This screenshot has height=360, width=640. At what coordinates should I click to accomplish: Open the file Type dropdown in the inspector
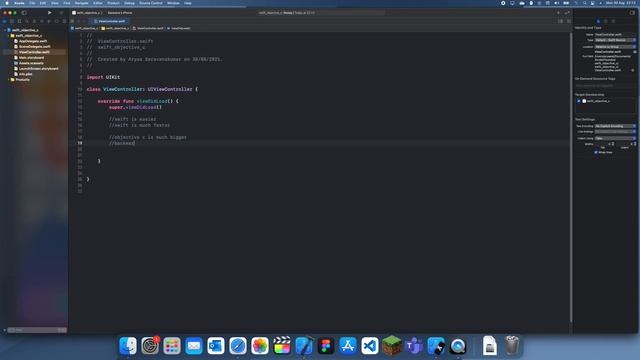[615, 40]
